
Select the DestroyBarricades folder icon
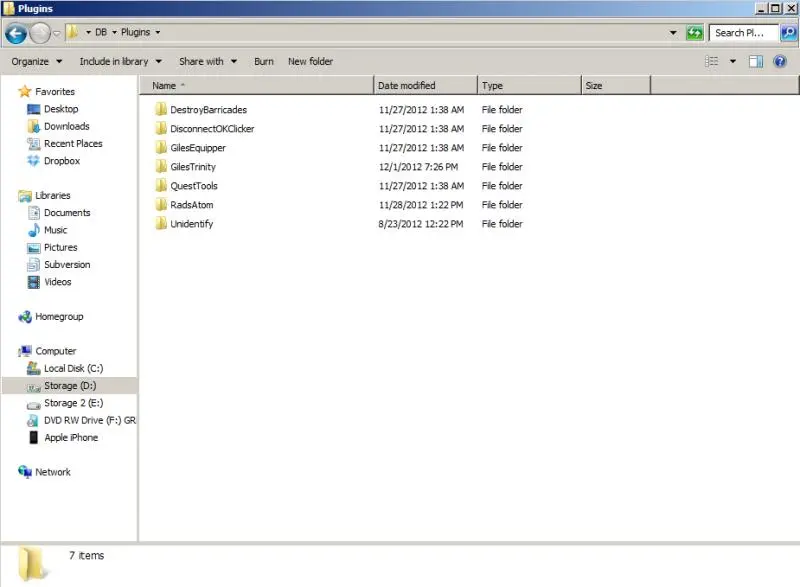161,109
